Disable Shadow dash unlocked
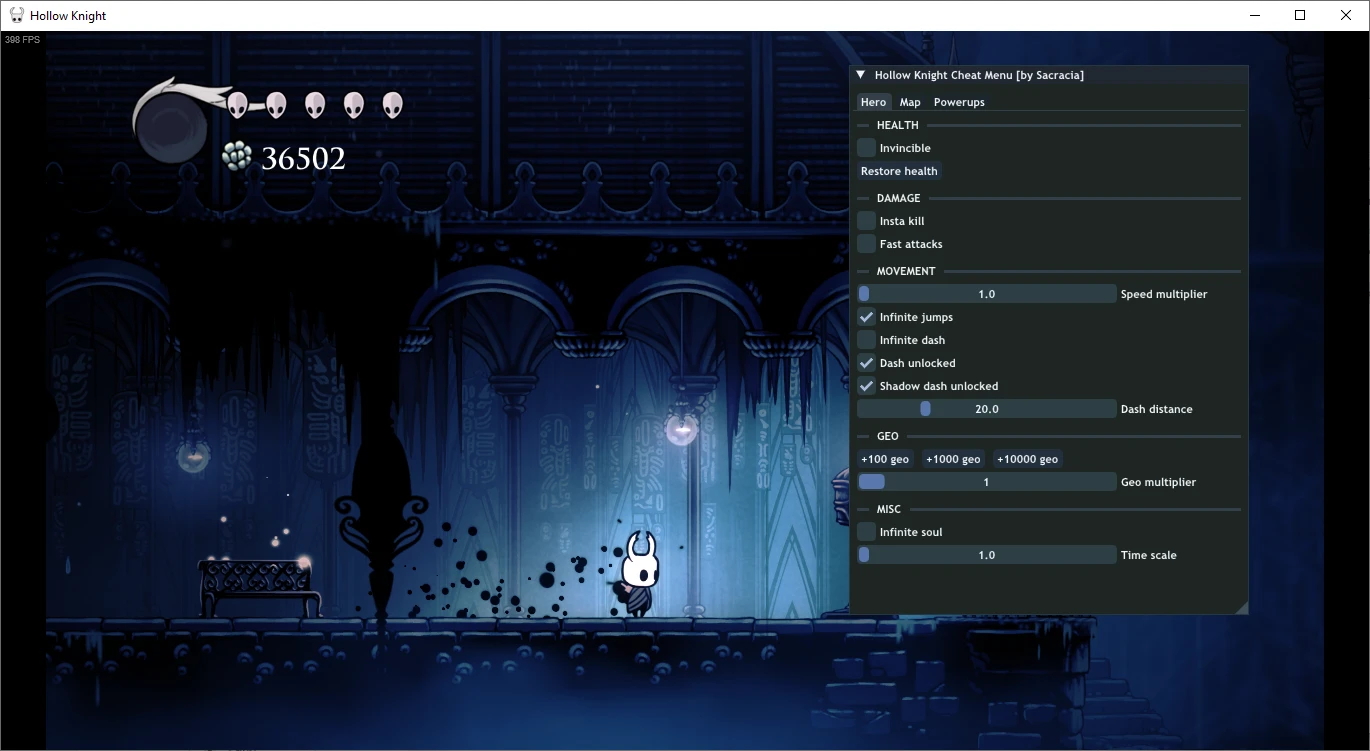Screen dimensions: 1370x751 pyautogui.click(x=865, y=385)
